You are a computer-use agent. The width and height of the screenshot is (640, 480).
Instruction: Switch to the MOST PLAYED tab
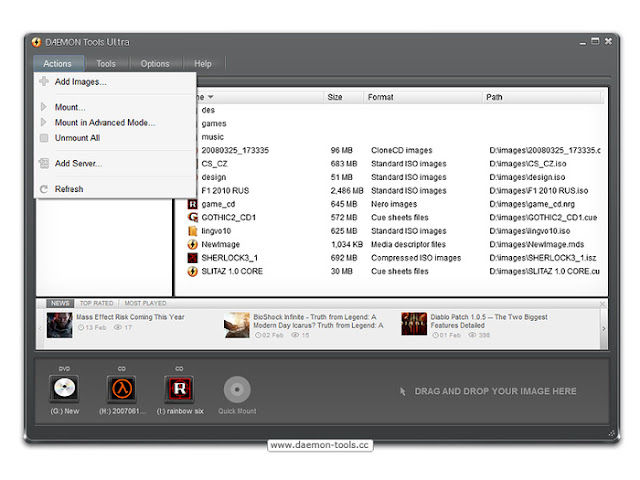145,303
